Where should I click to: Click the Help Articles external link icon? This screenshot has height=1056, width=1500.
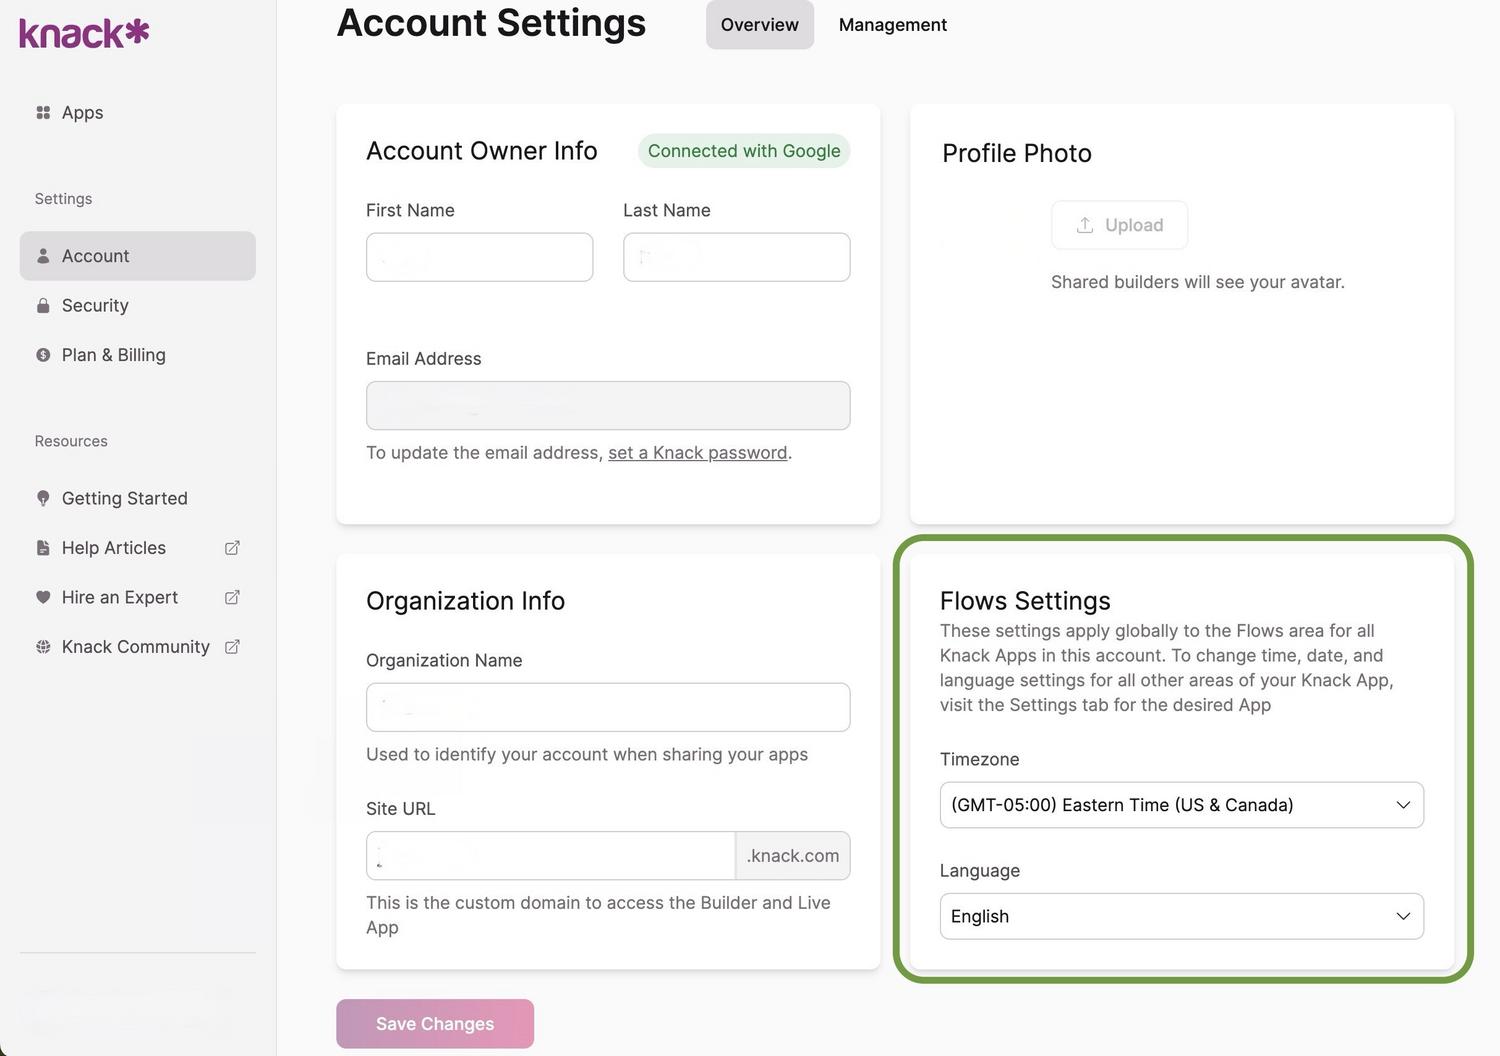point(232,548)
